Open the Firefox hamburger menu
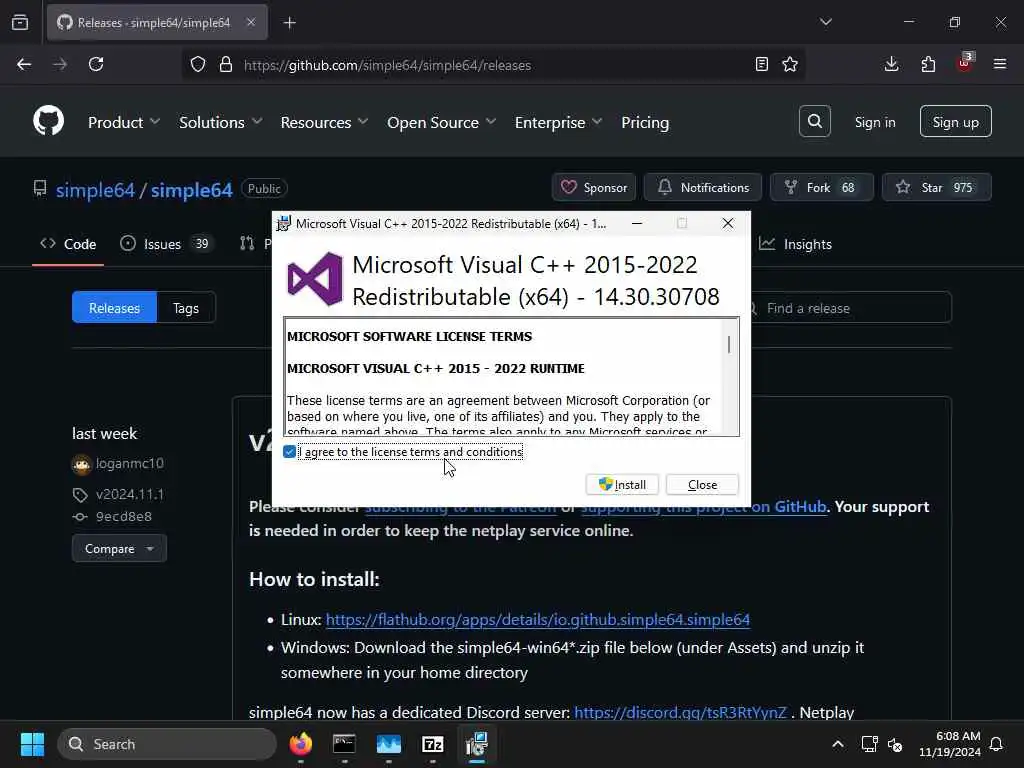The image size is (1024, 768). tap(1000, 64)
